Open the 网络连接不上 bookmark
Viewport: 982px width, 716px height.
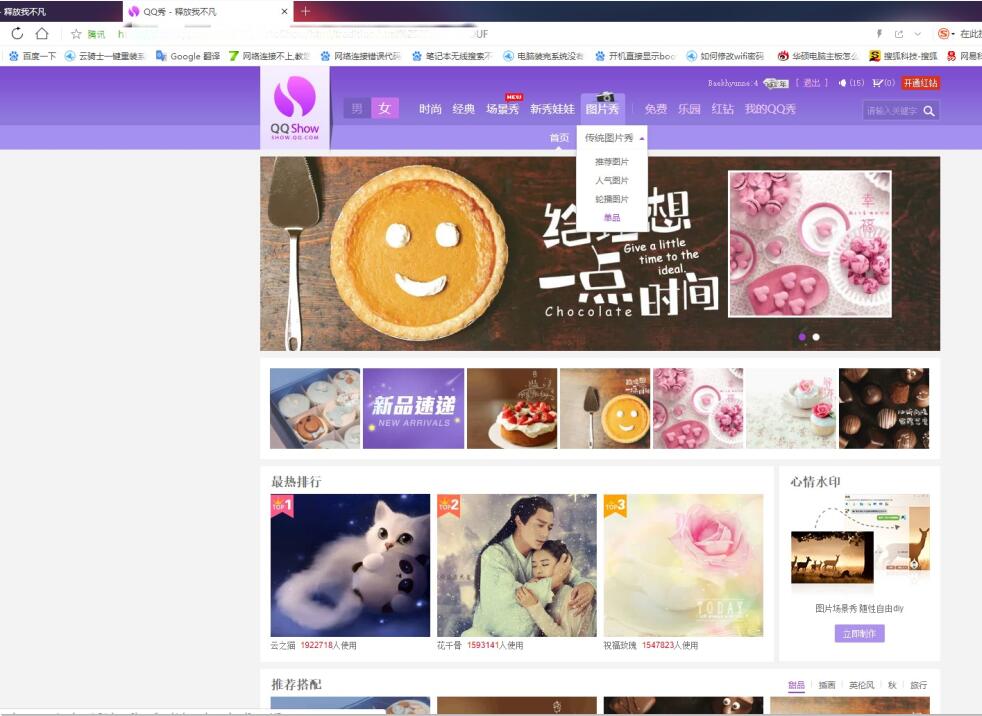tap(269, 56)
